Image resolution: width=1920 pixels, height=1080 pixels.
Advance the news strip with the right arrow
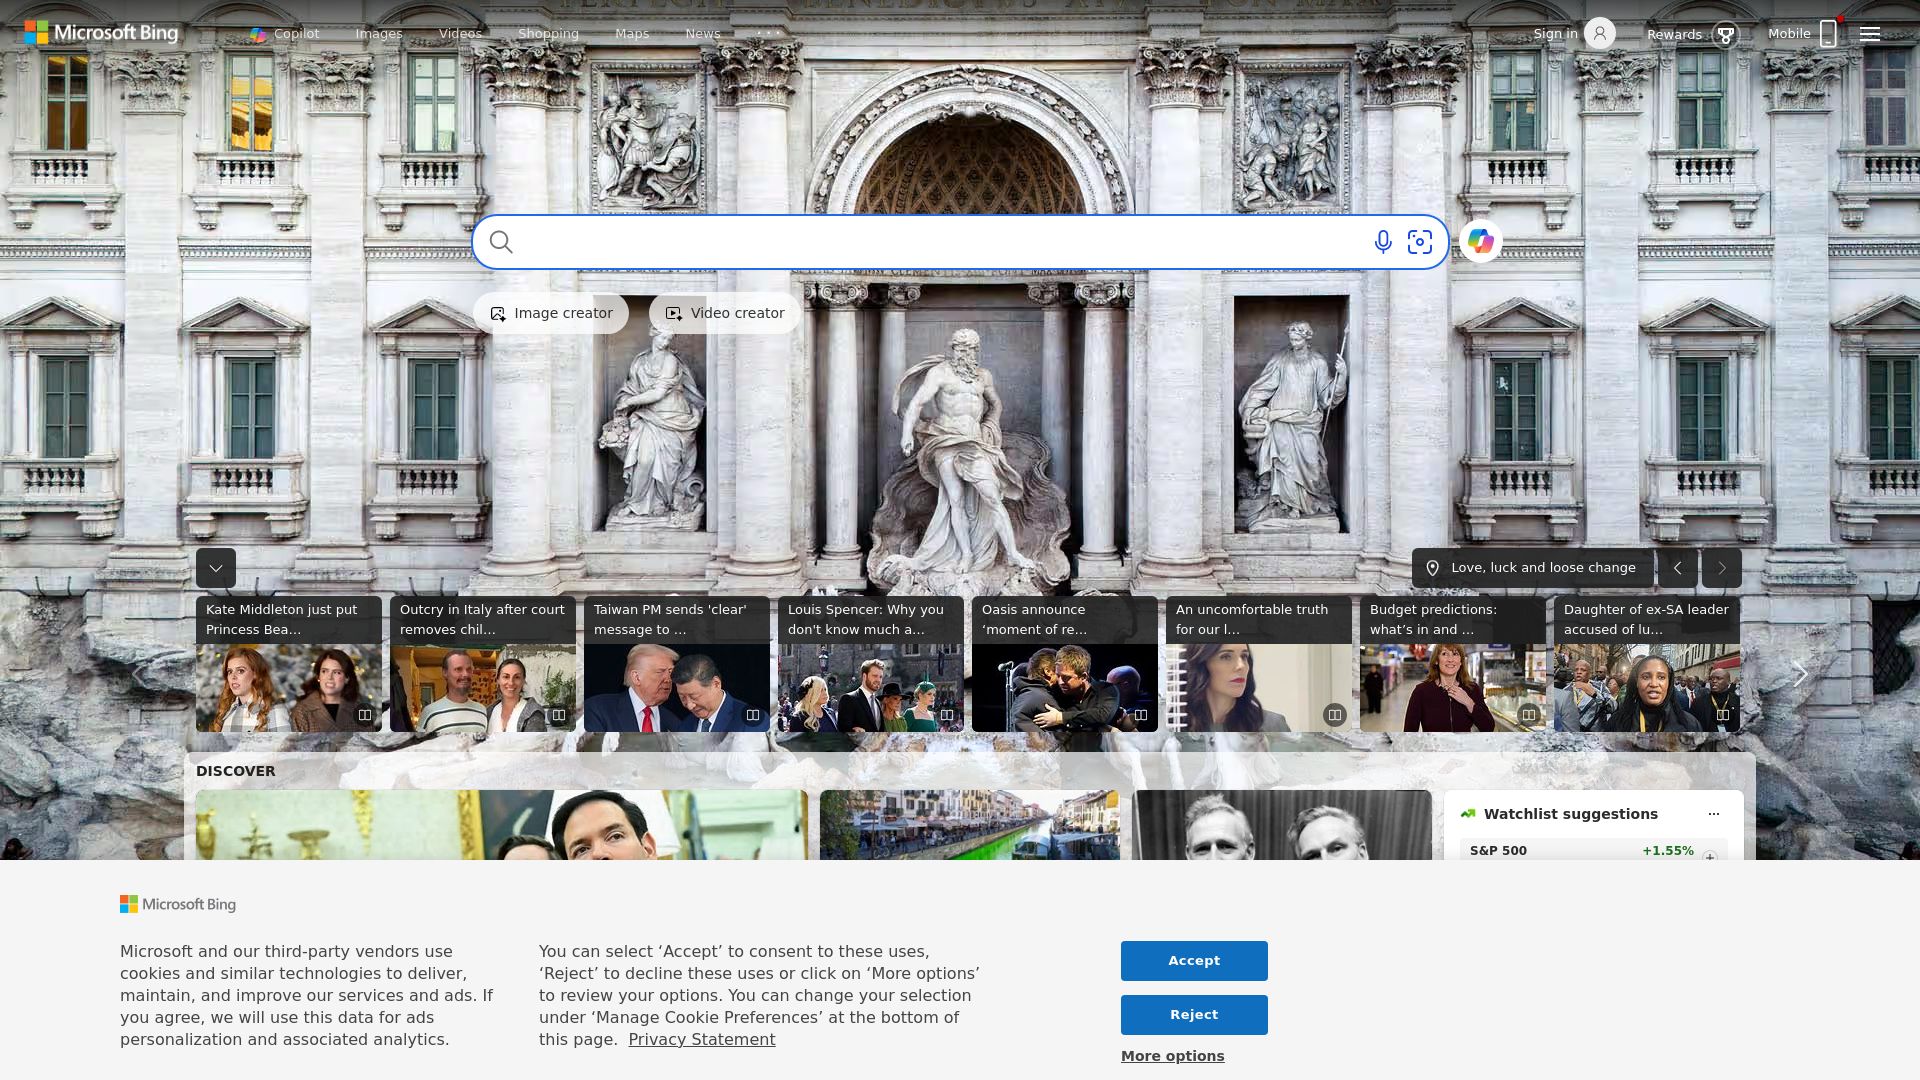point(1800,675)
